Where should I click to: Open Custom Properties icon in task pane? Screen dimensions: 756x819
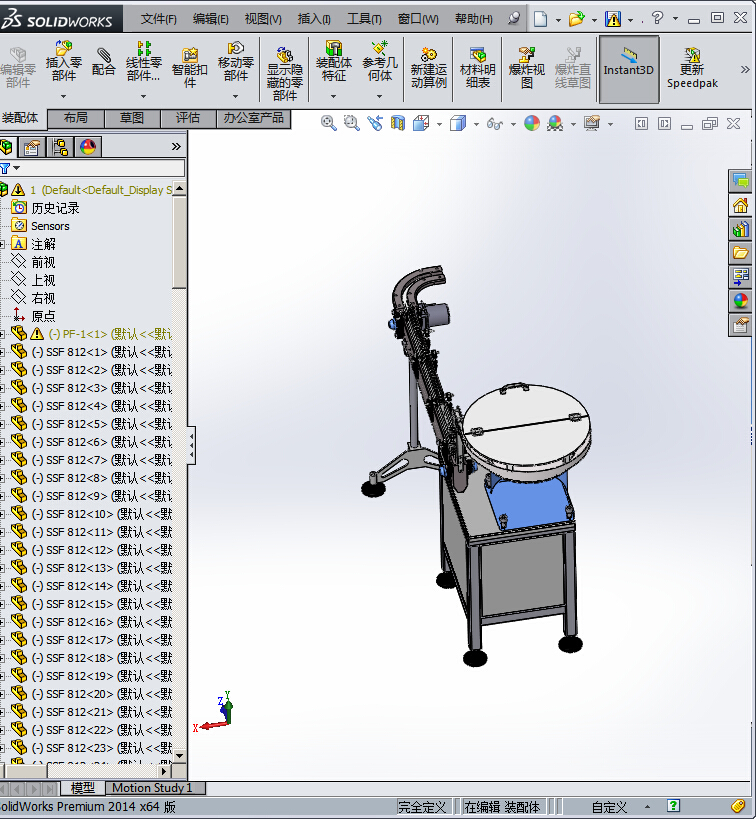(x=740, y=325)
